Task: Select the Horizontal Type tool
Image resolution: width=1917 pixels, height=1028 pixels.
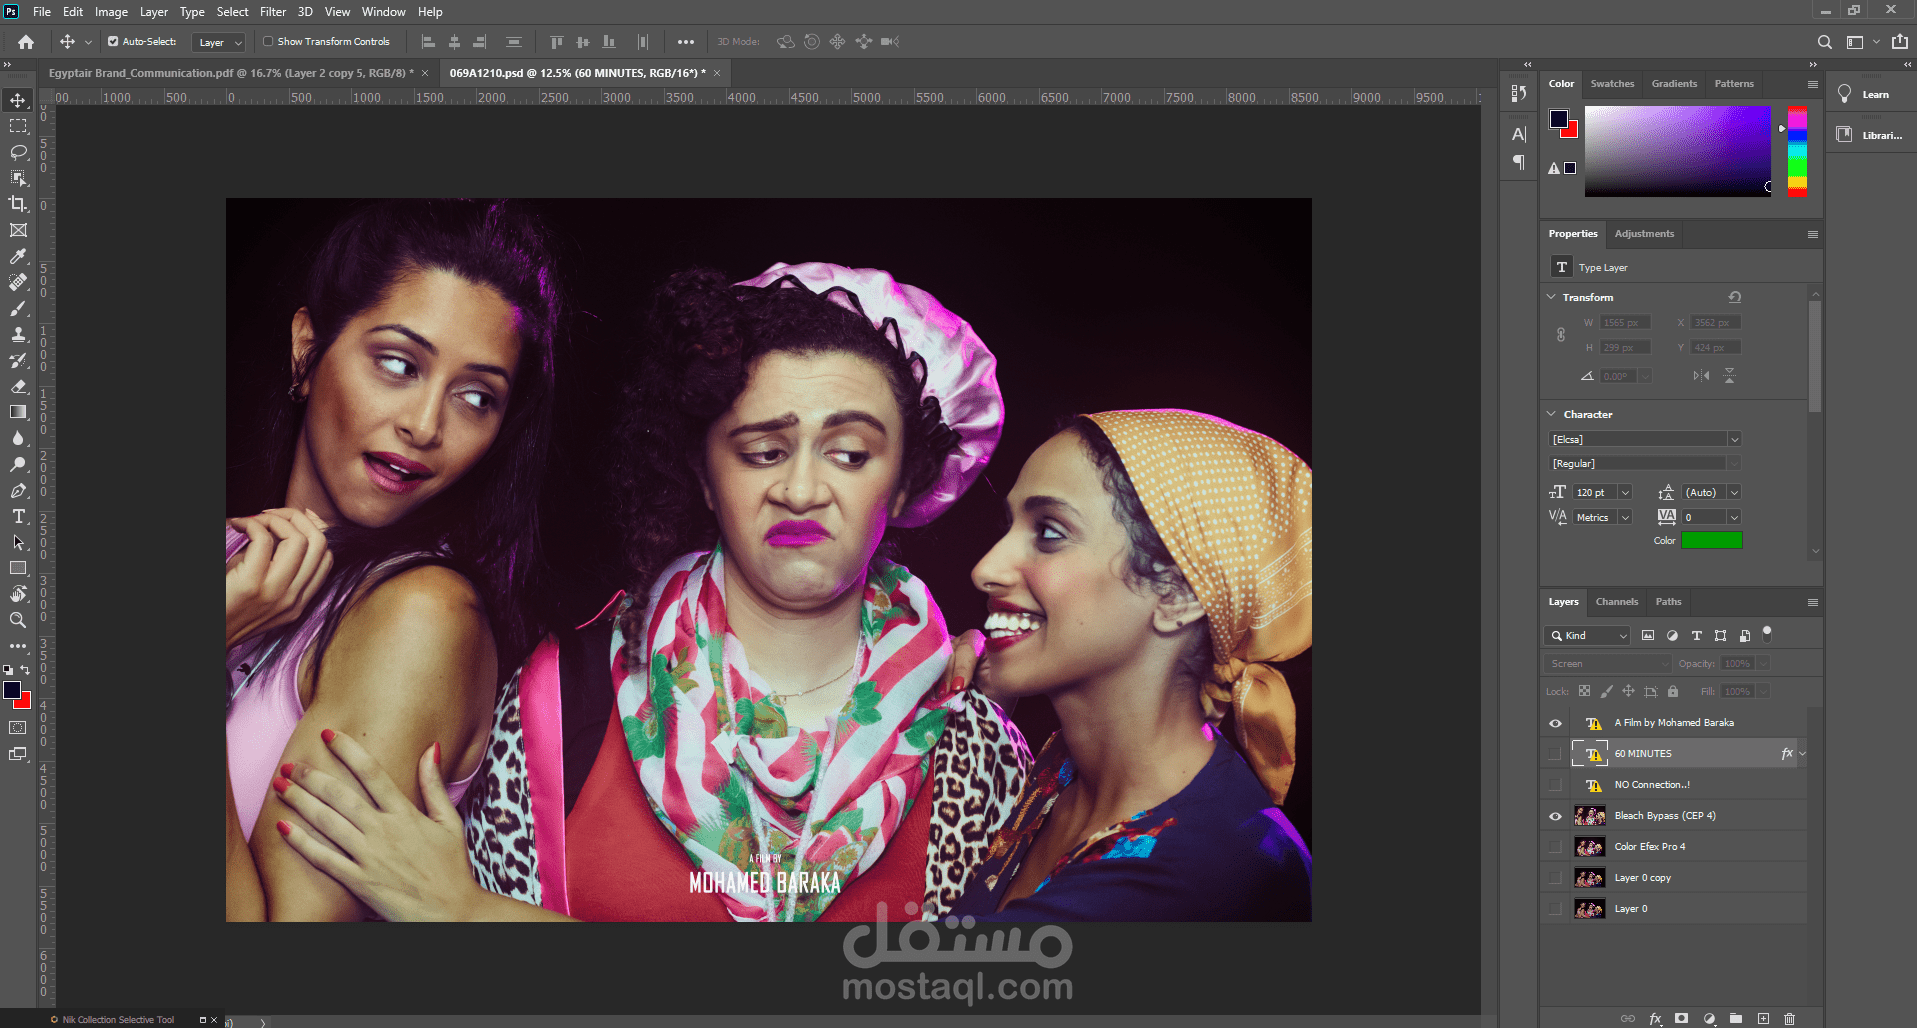Action: pos(18,516)
